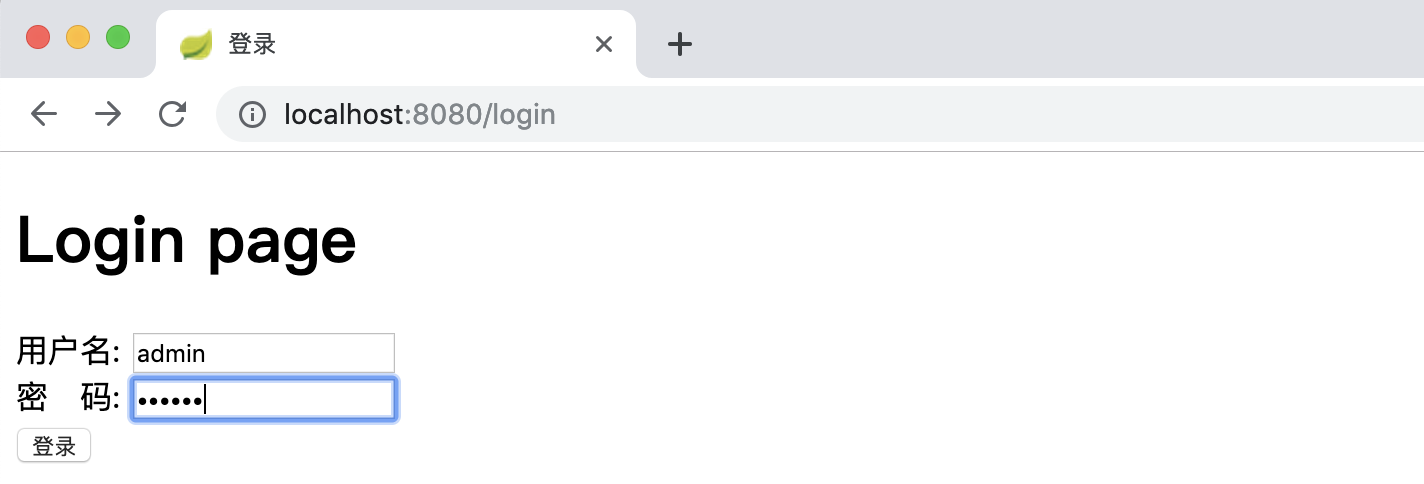Click the localhost:8080/login URL text
Screen dimensions: 1424x484
(x=419, y=115)
